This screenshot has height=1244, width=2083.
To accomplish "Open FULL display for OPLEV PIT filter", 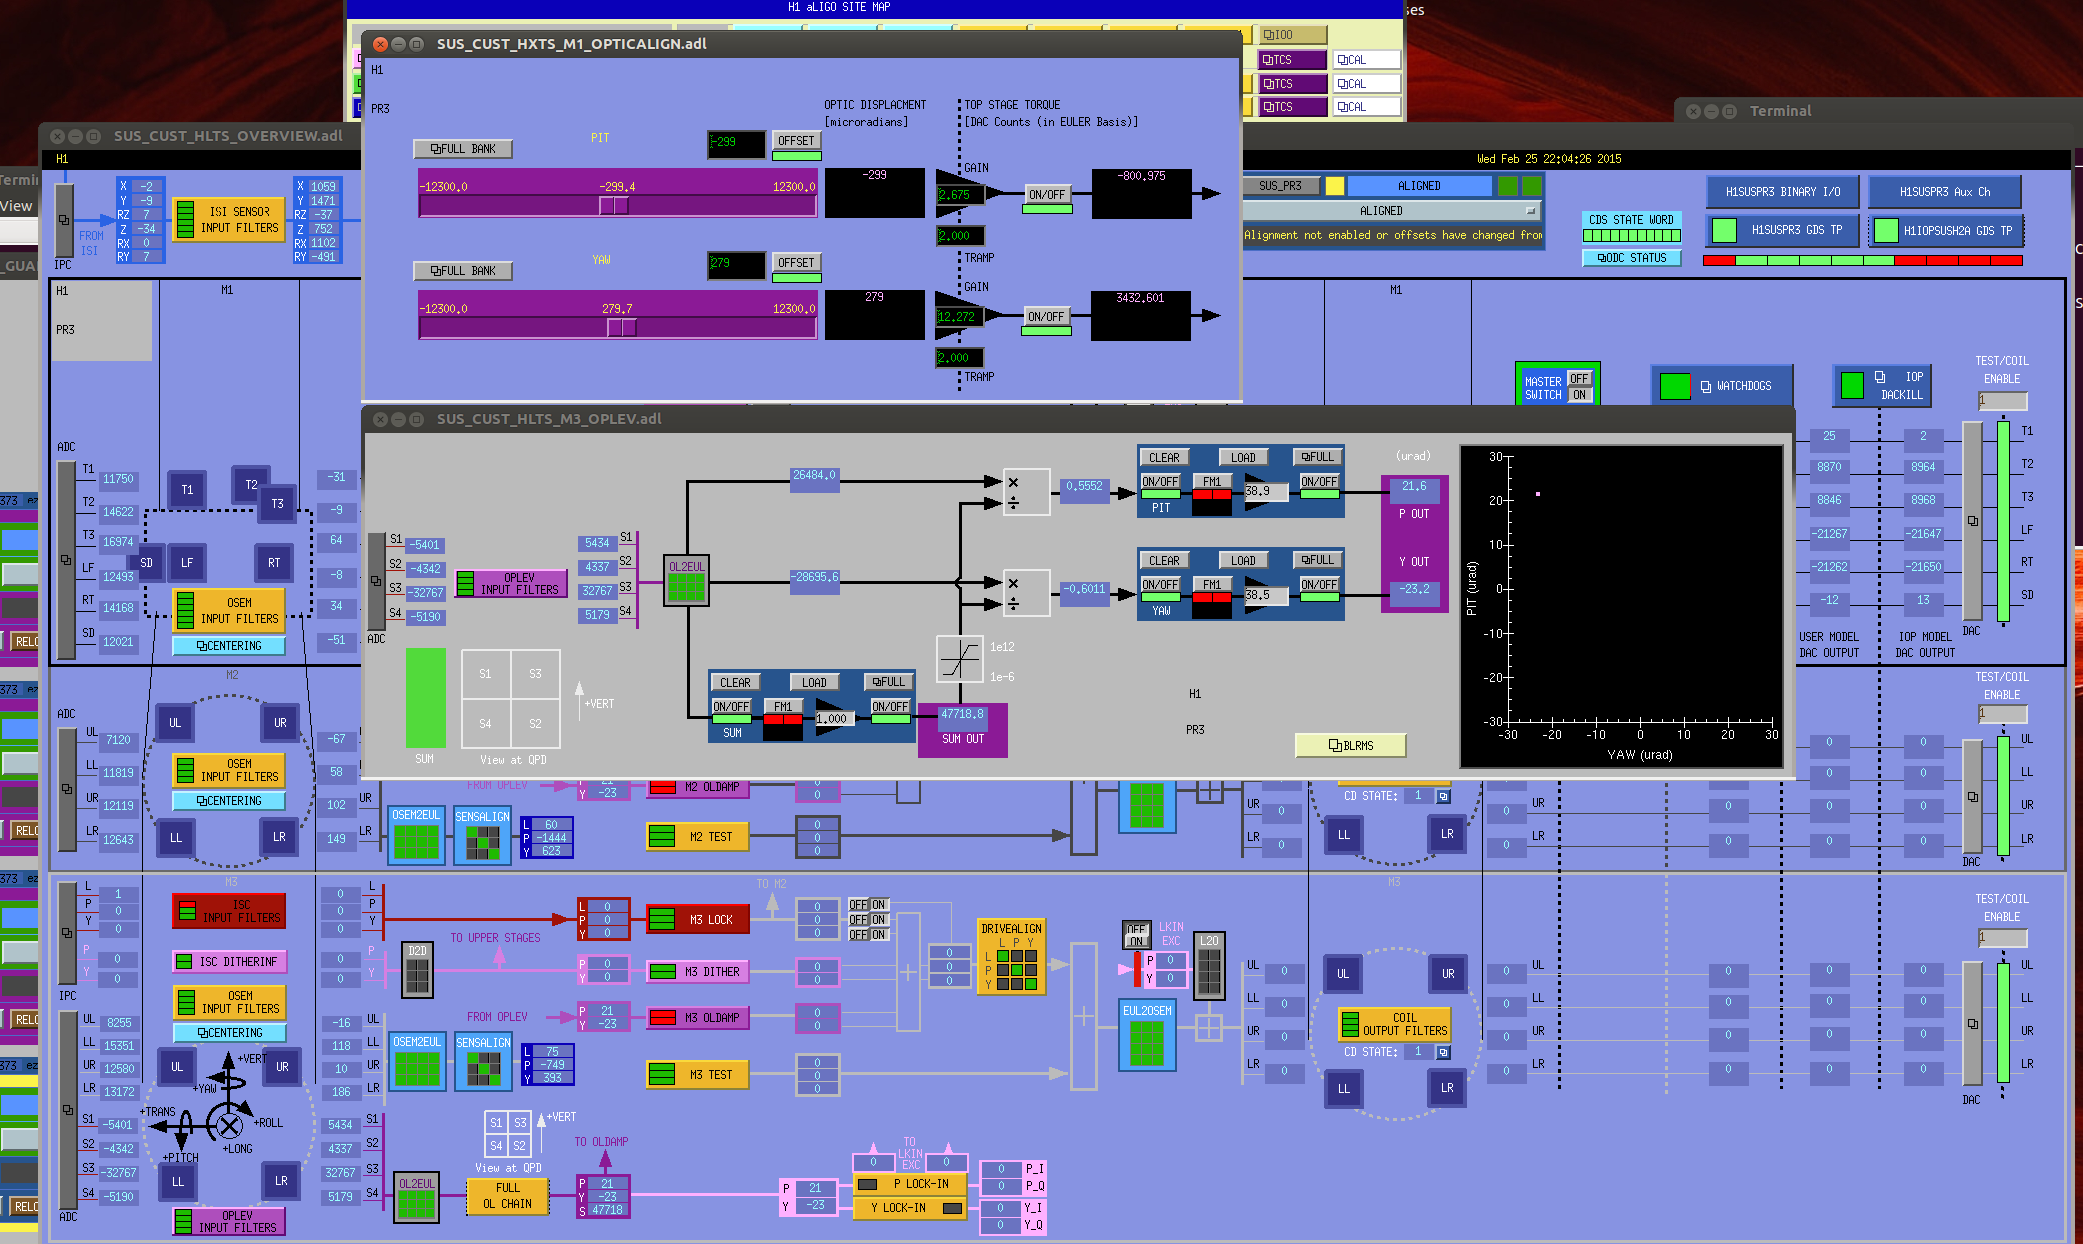I will click(1318, 457).
